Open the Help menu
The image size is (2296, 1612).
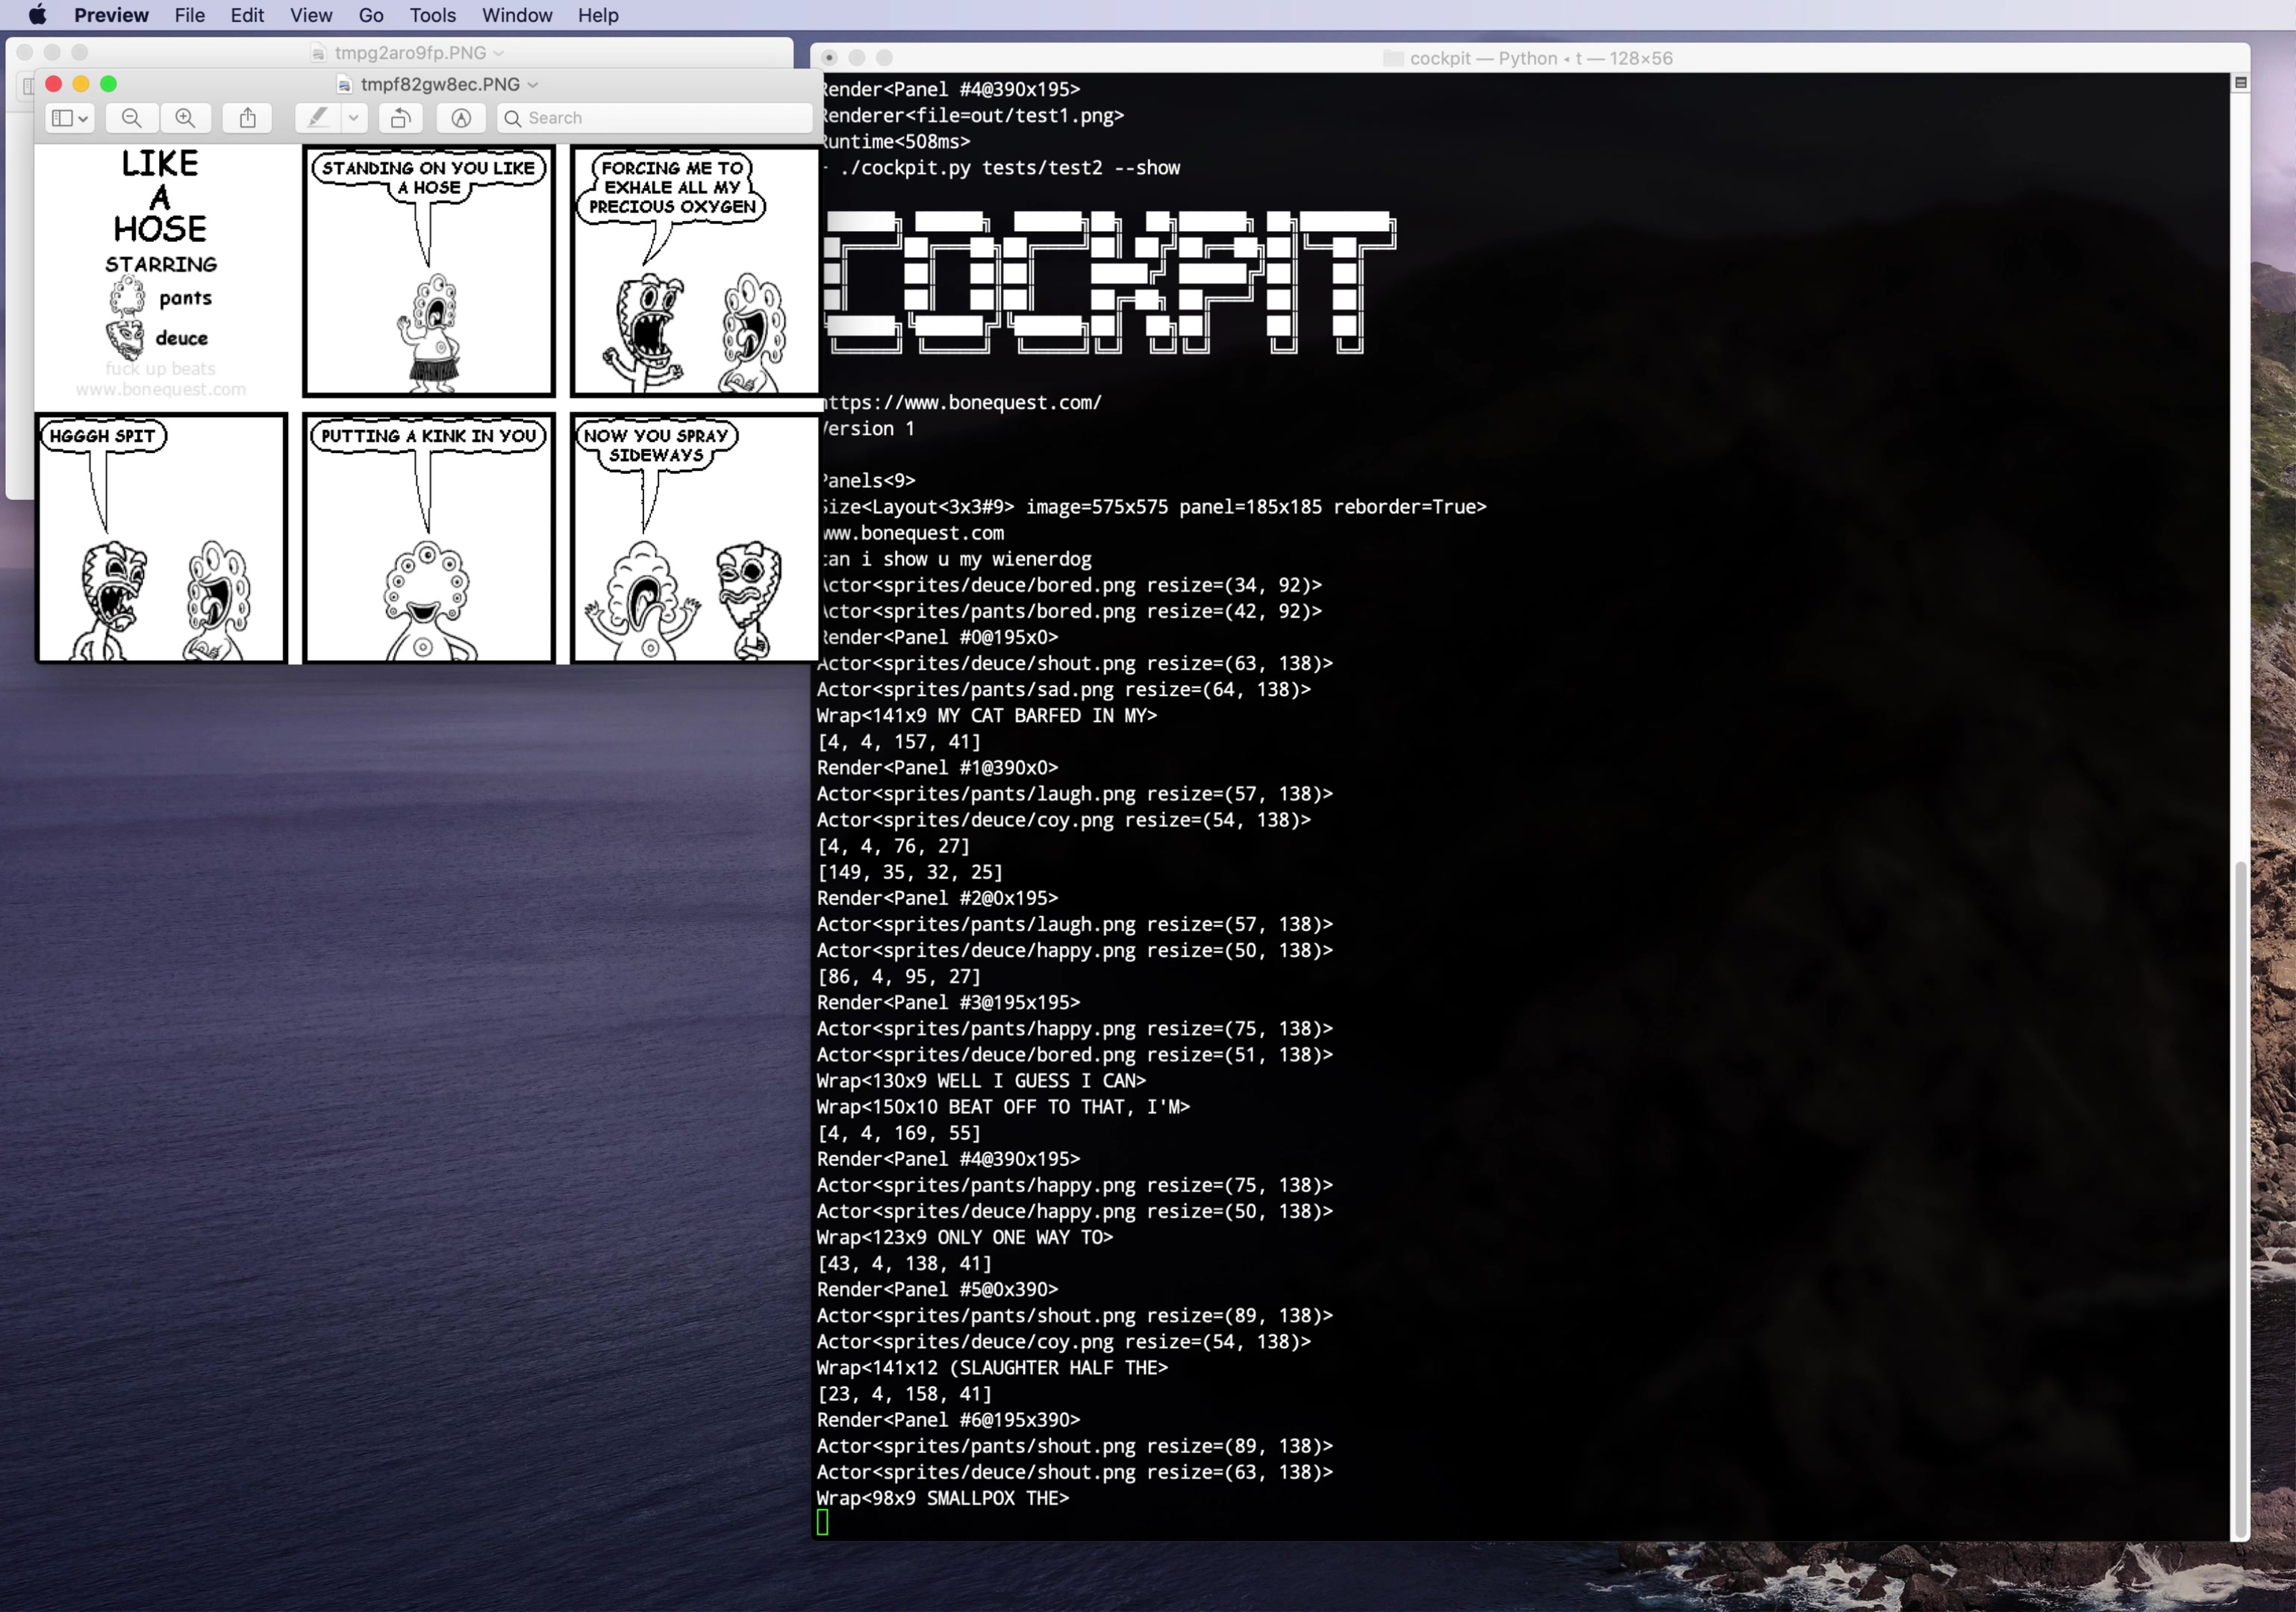tap(598, 15)
